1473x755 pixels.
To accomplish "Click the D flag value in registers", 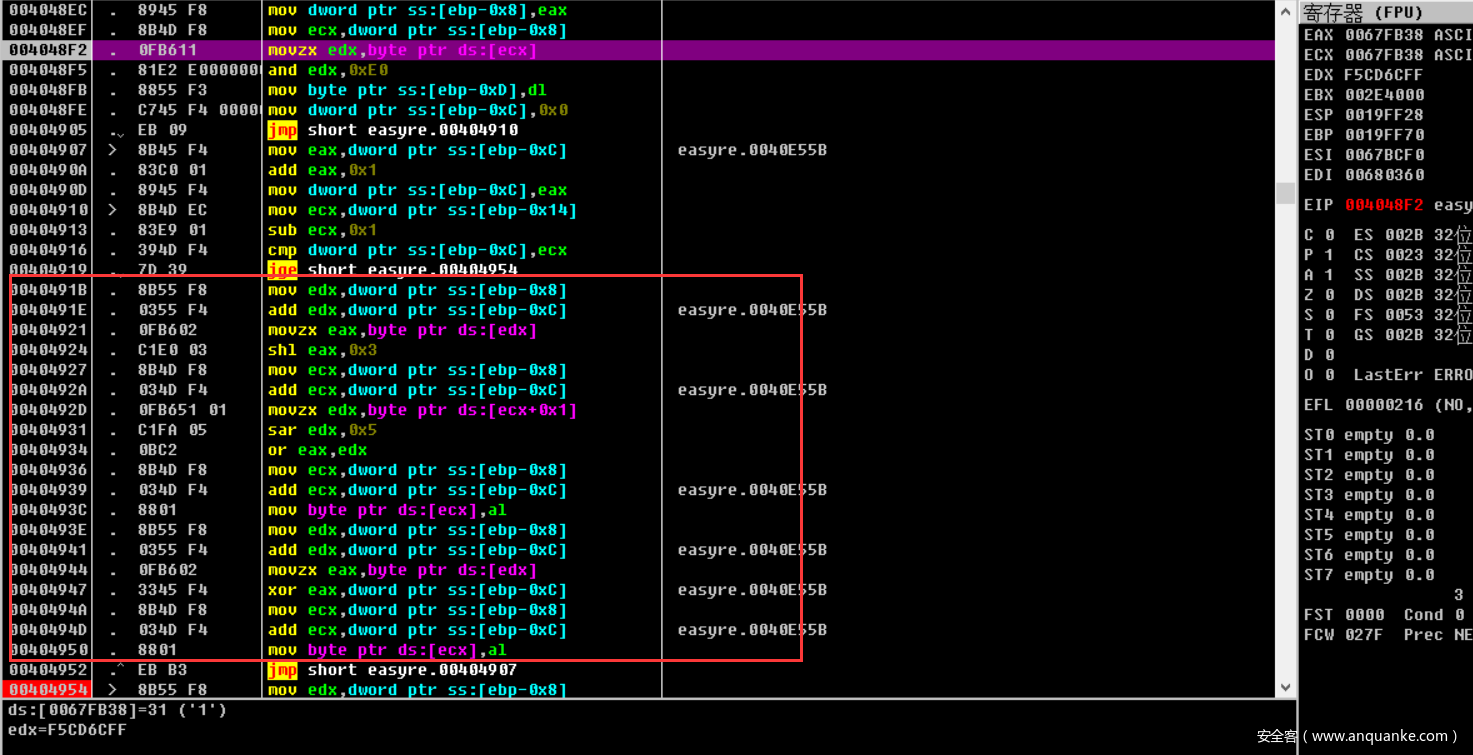I will pyautogui.click(x=1330, y=355).
